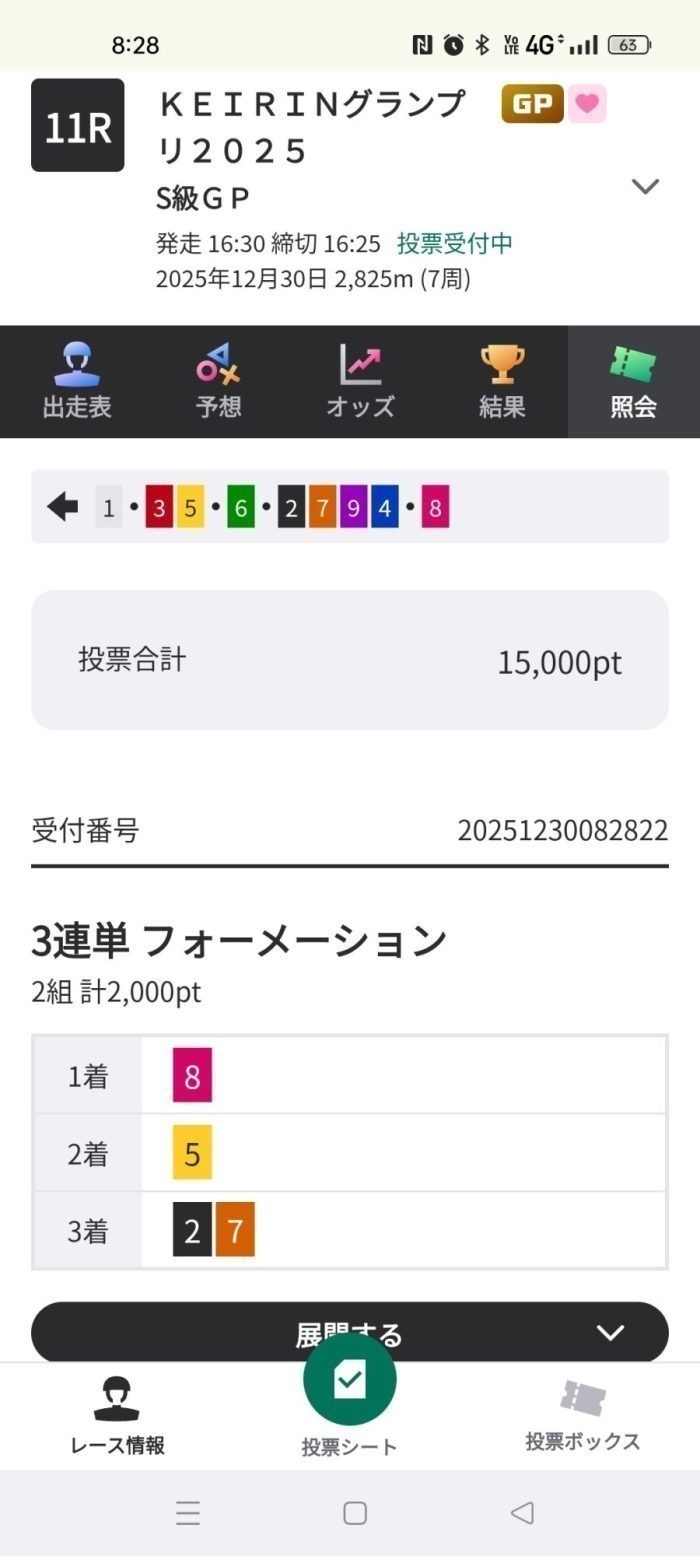
Task: Tap the Android home navigation button
Action: pos(355,1513)
